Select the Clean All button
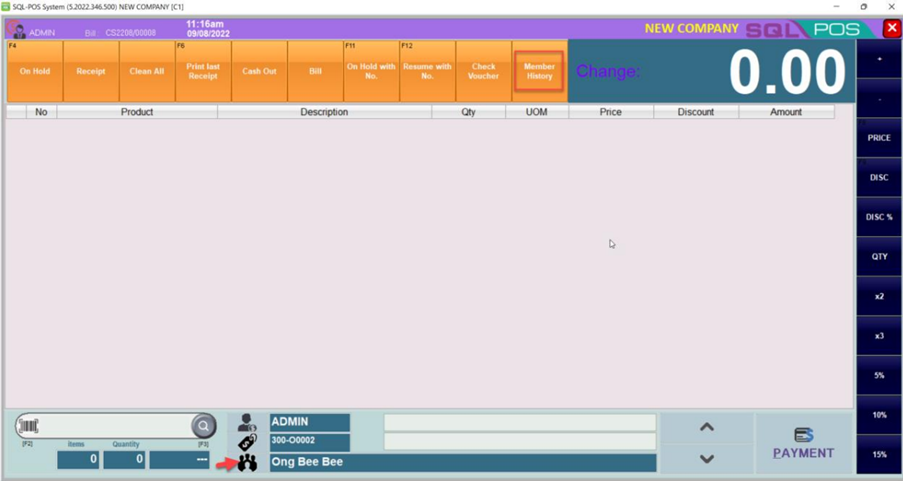The width and height of the screenshot is (903, 481). coord(147,72)
